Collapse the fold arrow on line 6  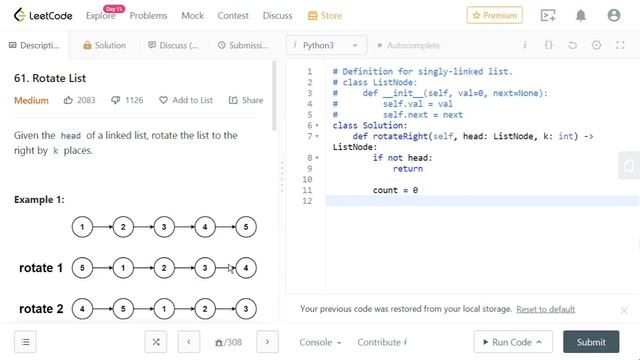click(x=317, y=126)
